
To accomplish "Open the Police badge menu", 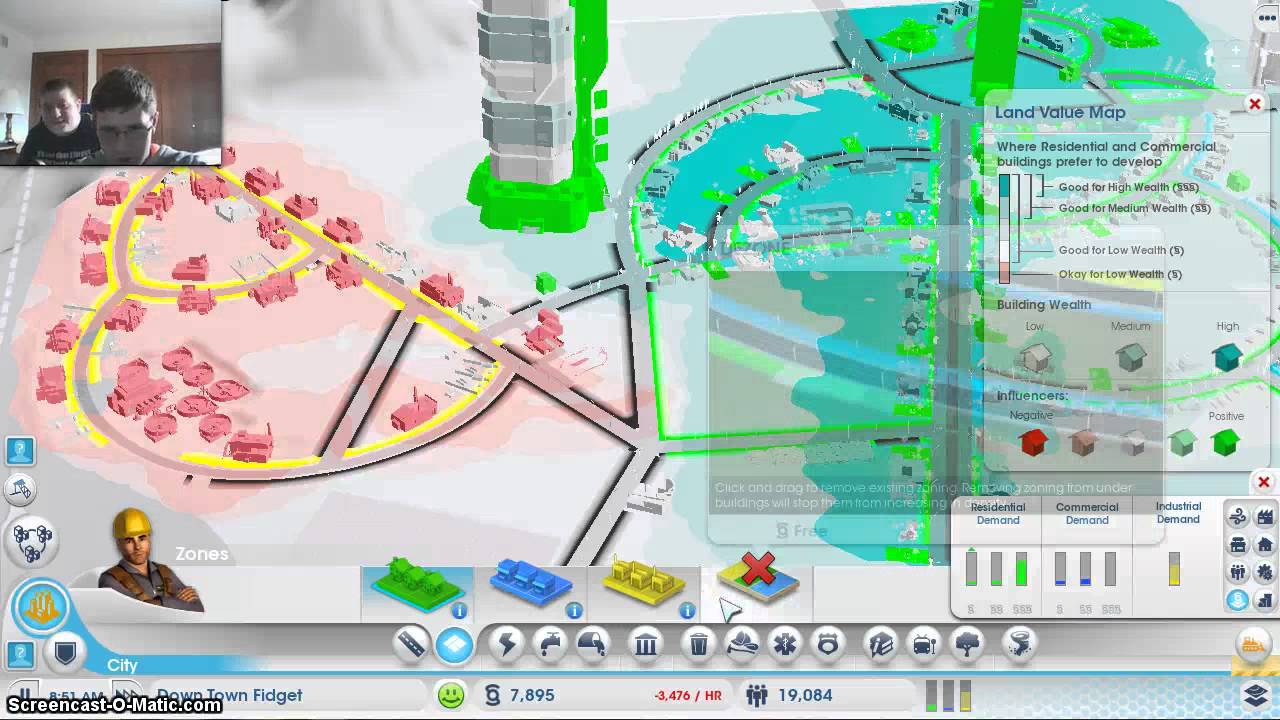I will [x=827, y=645].
